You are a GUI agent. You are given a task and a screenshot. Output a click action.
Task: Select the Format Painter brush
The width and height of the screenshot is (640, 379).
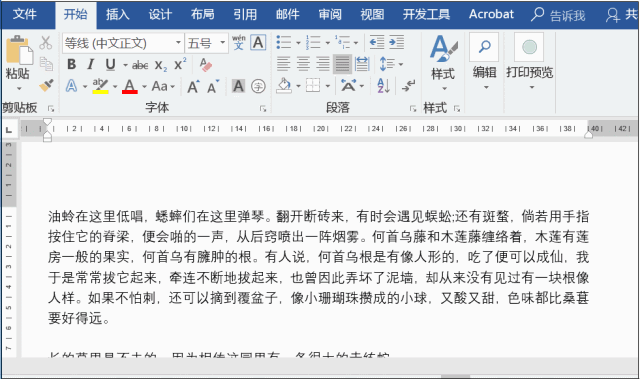tap(46, 85)
